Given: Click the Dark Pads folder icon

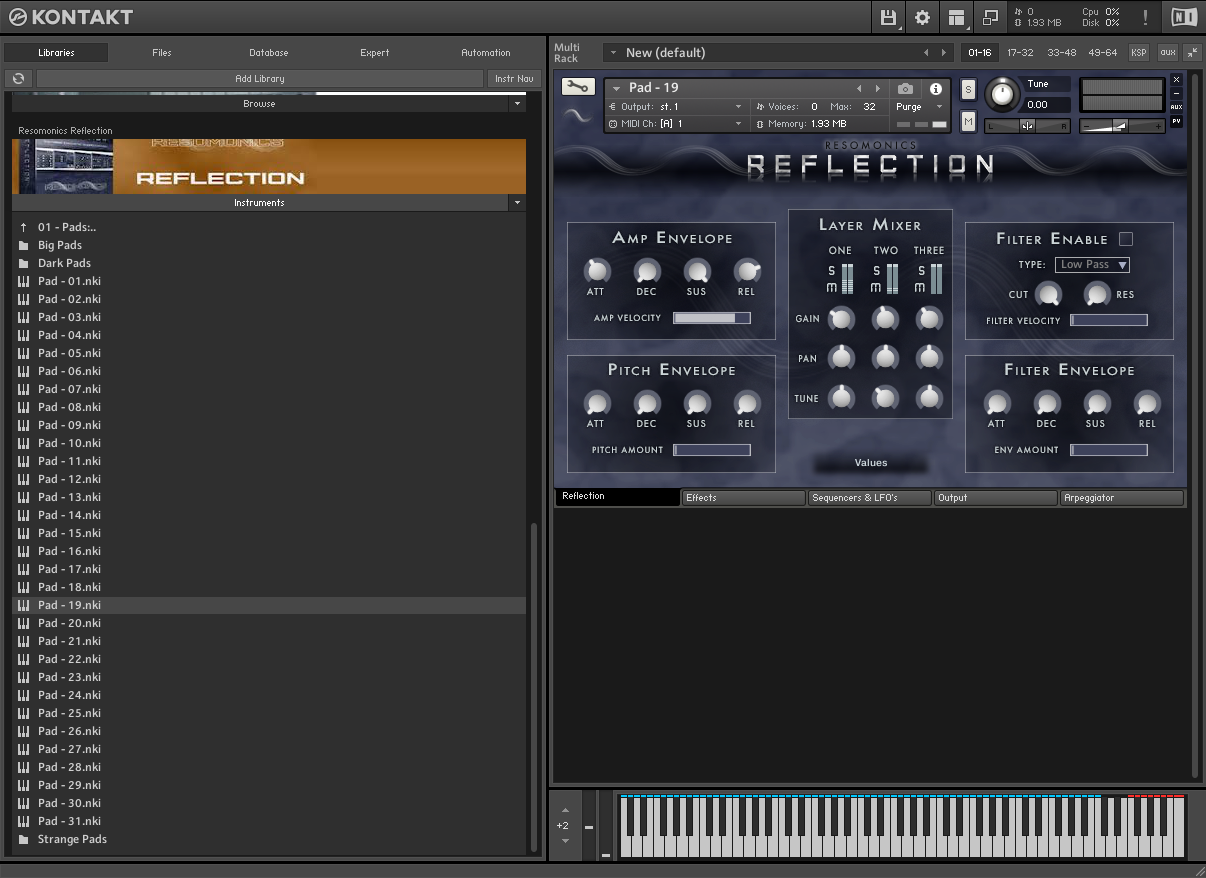Looking at the screenshot, I should pos(24,263).
